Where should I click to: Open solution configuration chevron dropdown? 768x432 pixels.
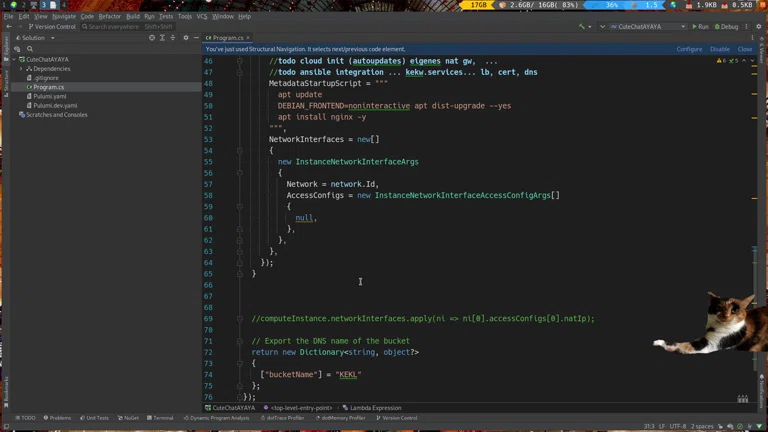click(602, 26)
